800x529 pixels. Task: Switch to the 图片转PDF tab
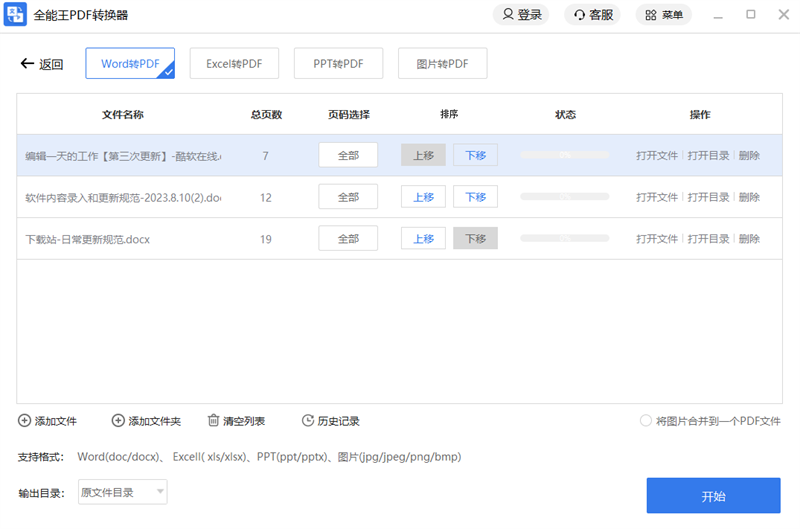click(x=442, y=64)
